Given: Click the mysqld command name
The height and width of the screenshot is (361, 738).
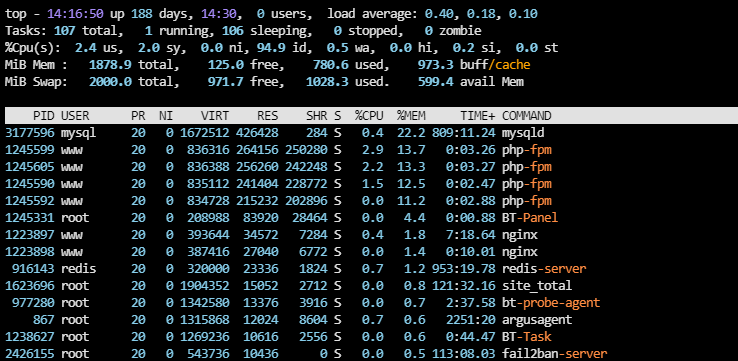Looking at the screenshot, I should [523, 133].
